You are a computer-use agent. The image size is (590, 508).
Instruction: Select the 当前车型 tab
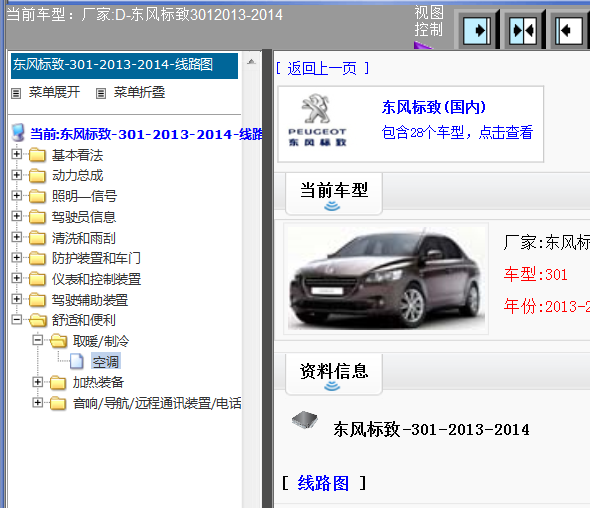(334, 194)
